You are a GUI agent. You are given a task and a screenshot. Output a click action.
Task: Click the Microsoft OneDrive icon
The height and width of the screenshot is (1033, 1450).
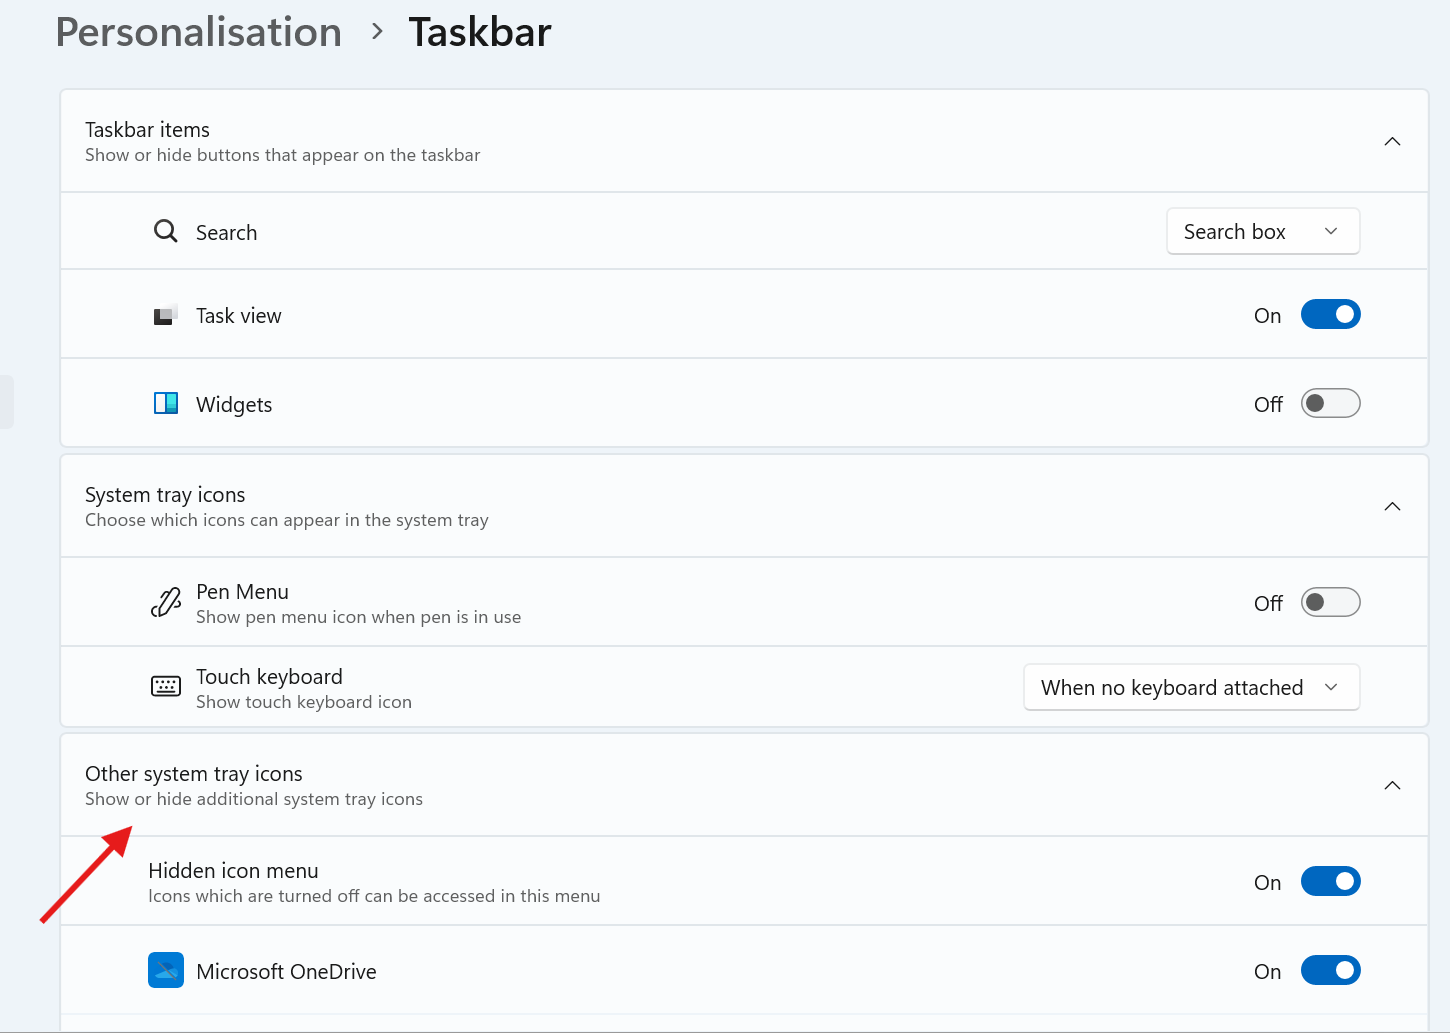(166, 970)
